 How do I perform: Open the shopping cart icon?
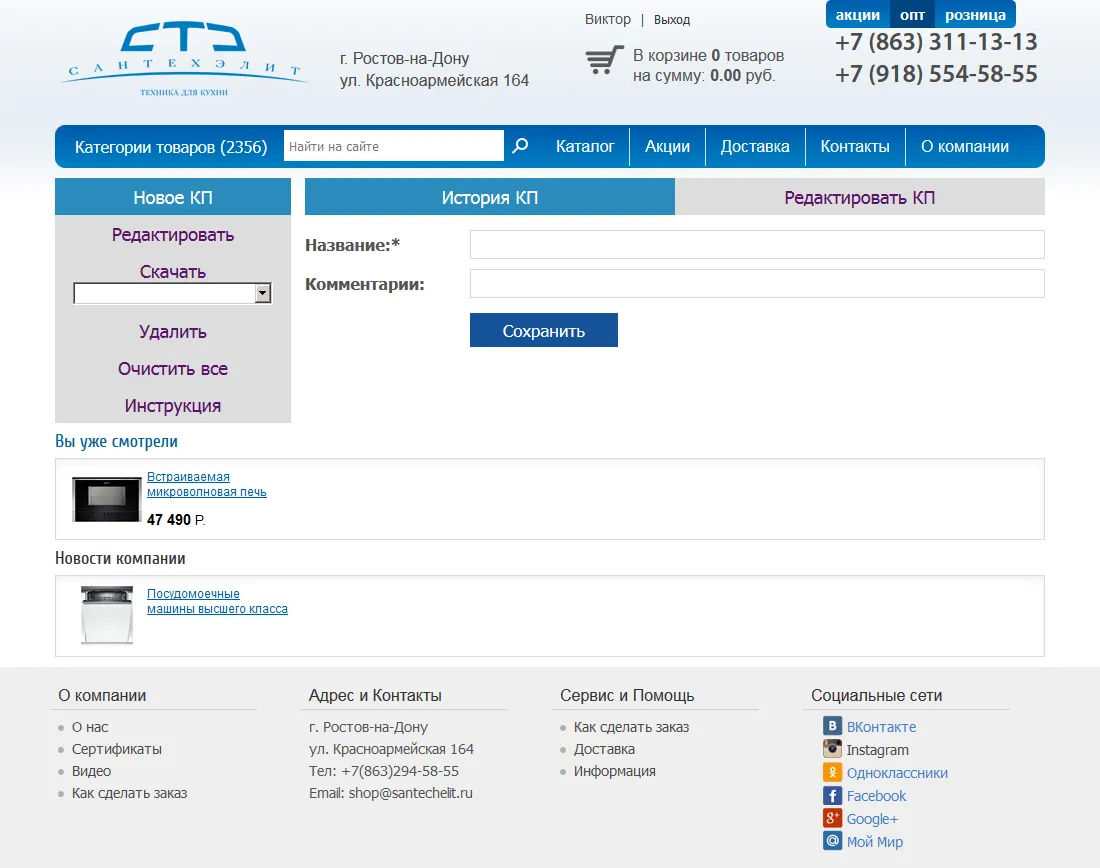(604, 60)
